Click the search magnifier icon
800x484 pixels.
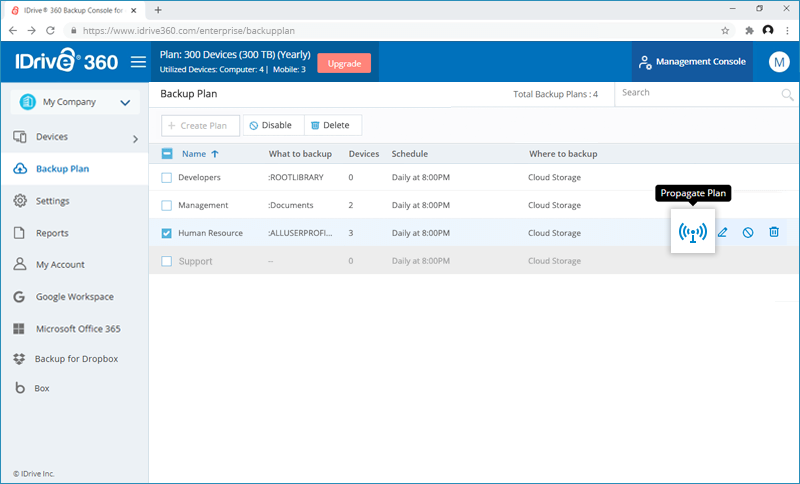(787, 95)
